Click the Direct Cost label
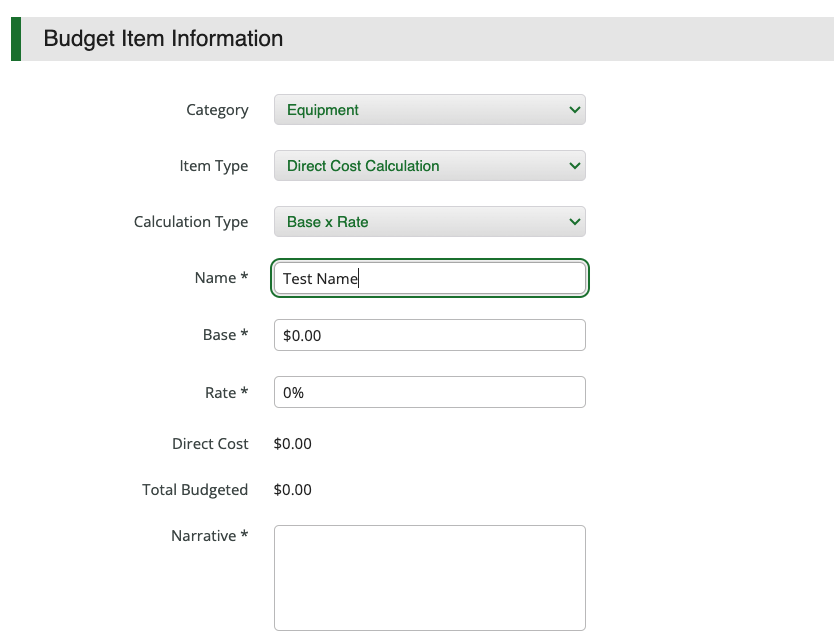834x634 pixels. pyautogui.click(x=210, y=444)
